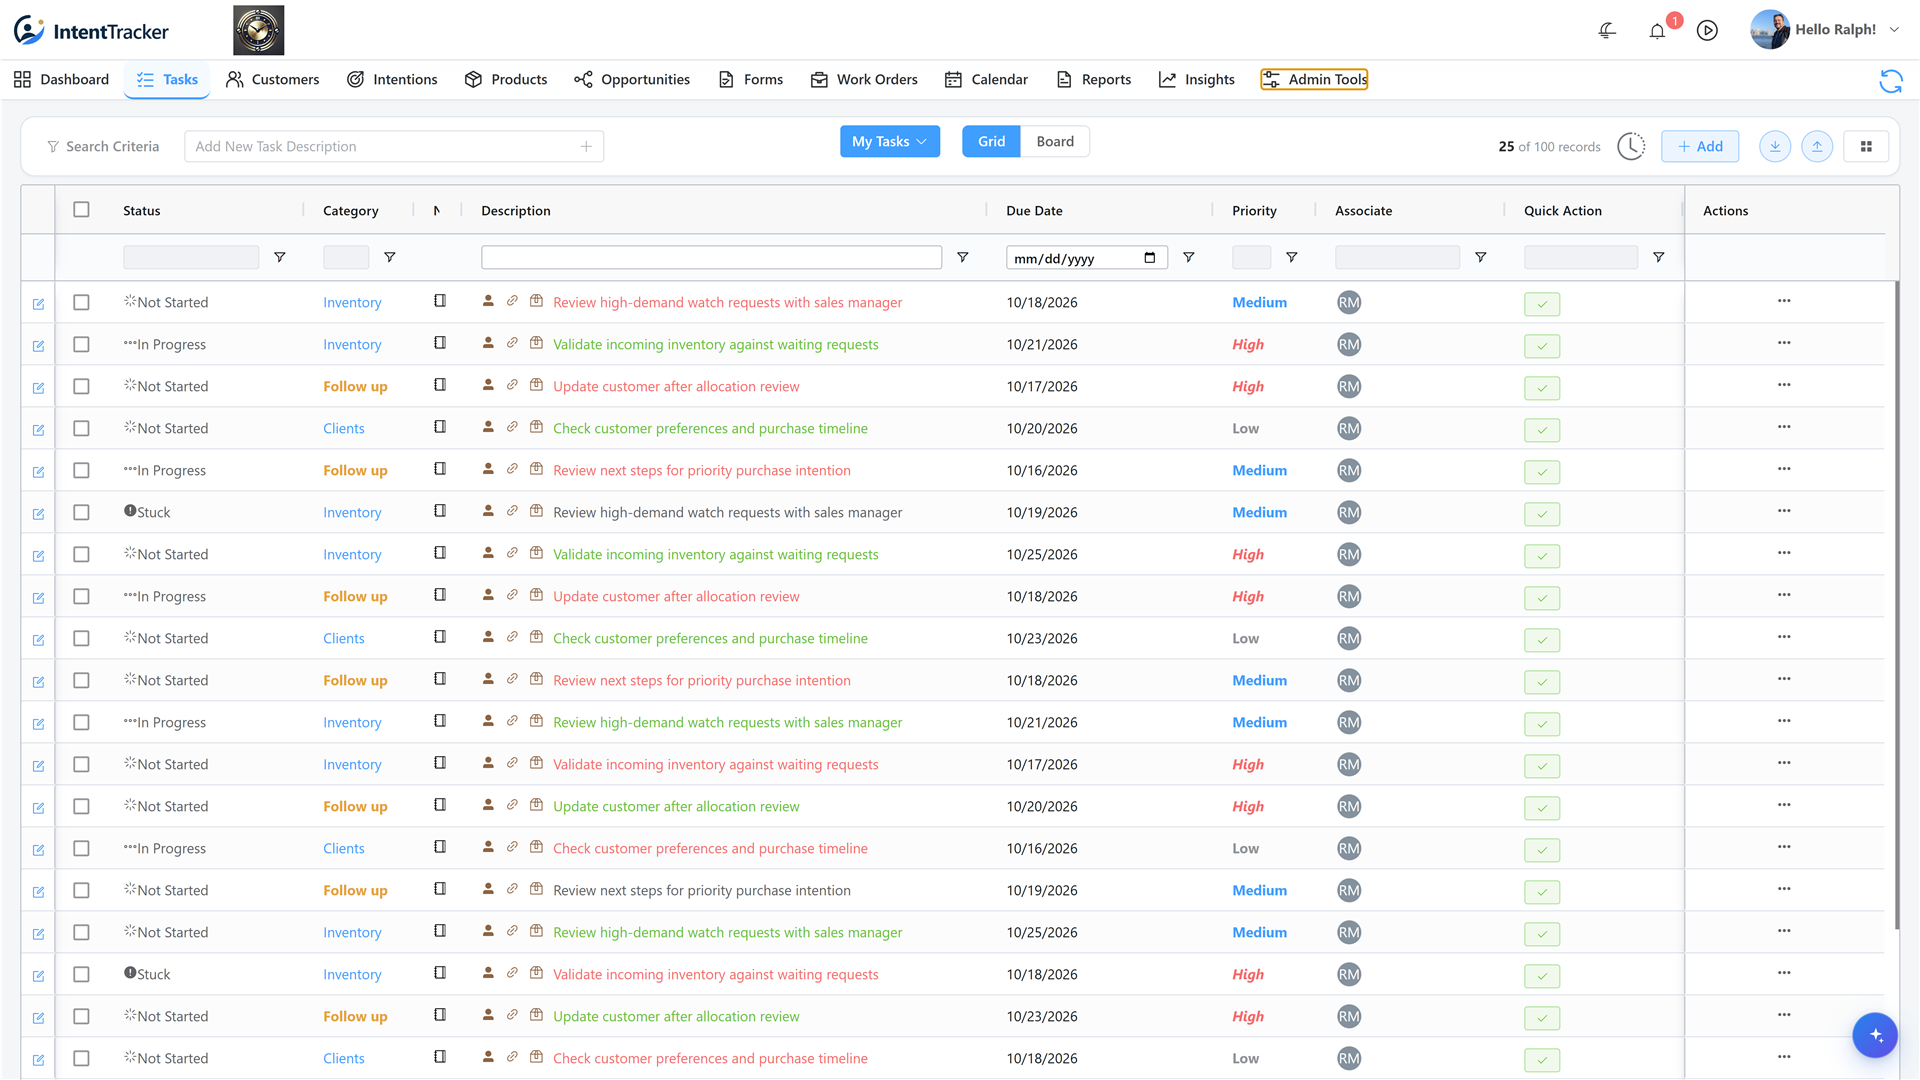The image size is (1920, 1080).
Task: Click the Priority column filter funnel
Action: click(1292, 258)
